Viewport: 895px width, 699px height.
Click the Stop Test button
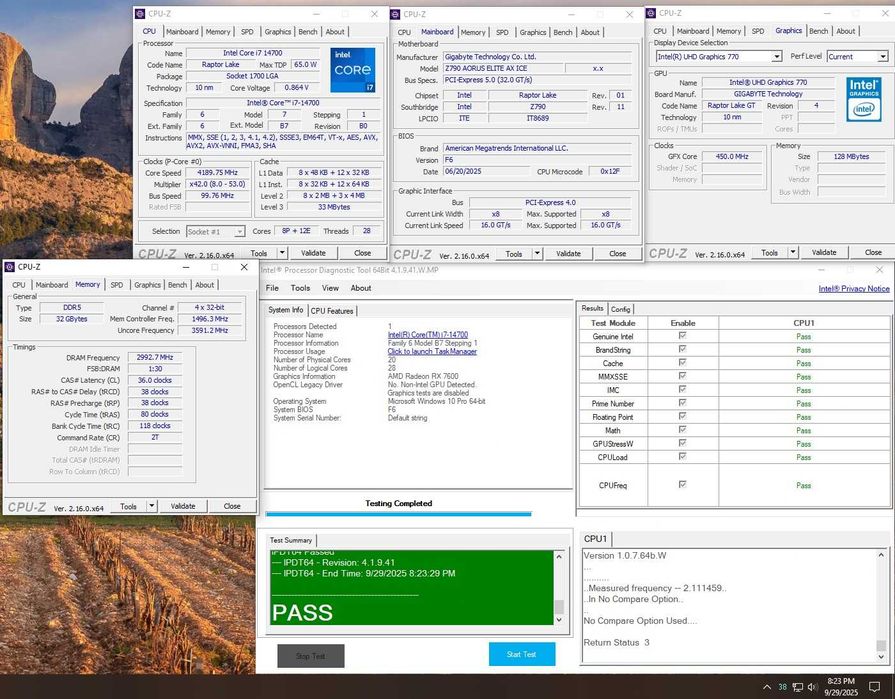pos(311,656)
